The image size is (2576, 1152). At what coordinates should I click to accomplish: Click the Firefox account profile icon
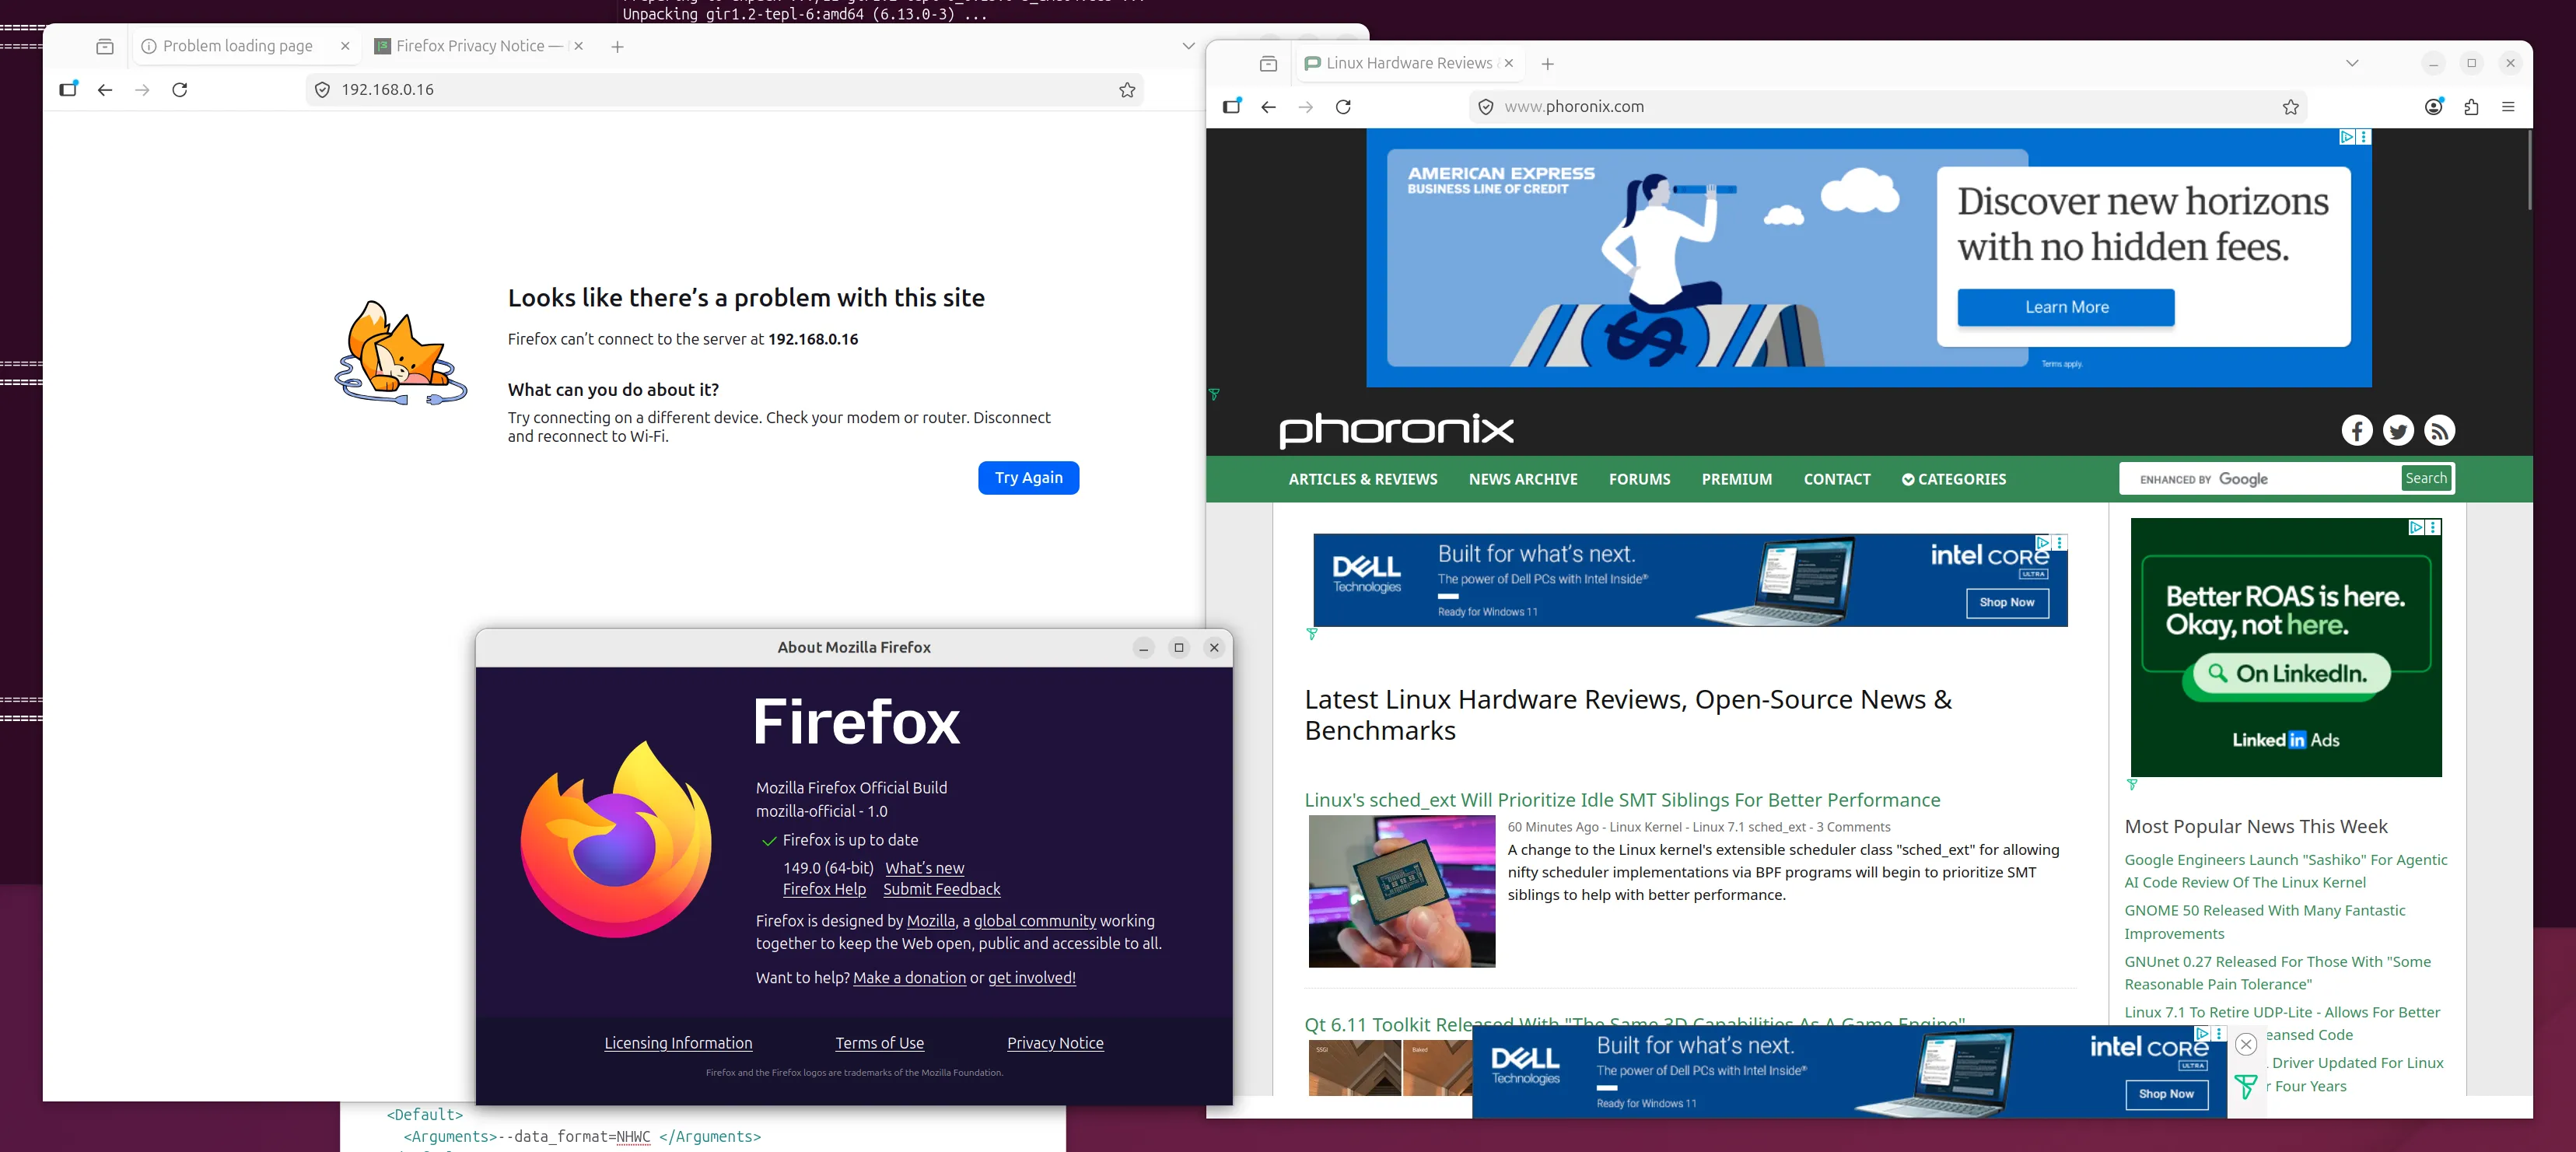pyautogui.click(x=2433, y=107)
